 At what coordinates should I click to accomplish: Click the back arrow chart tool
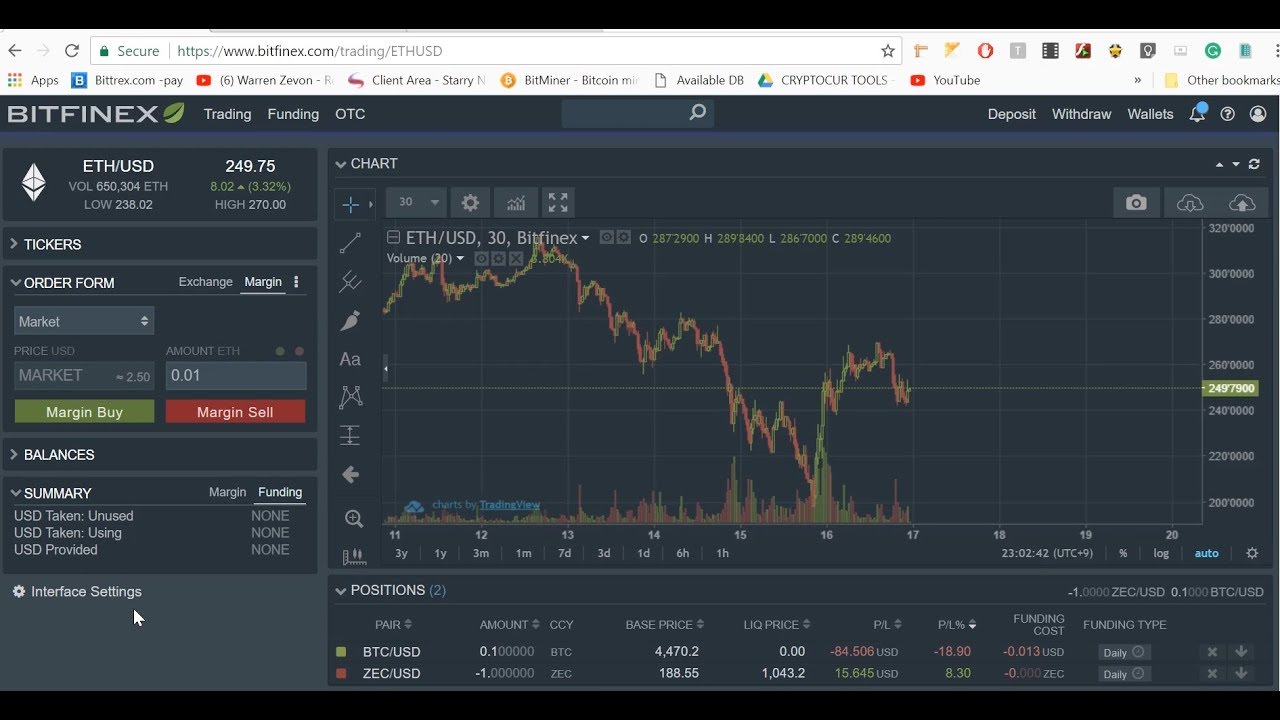[350, 474]
